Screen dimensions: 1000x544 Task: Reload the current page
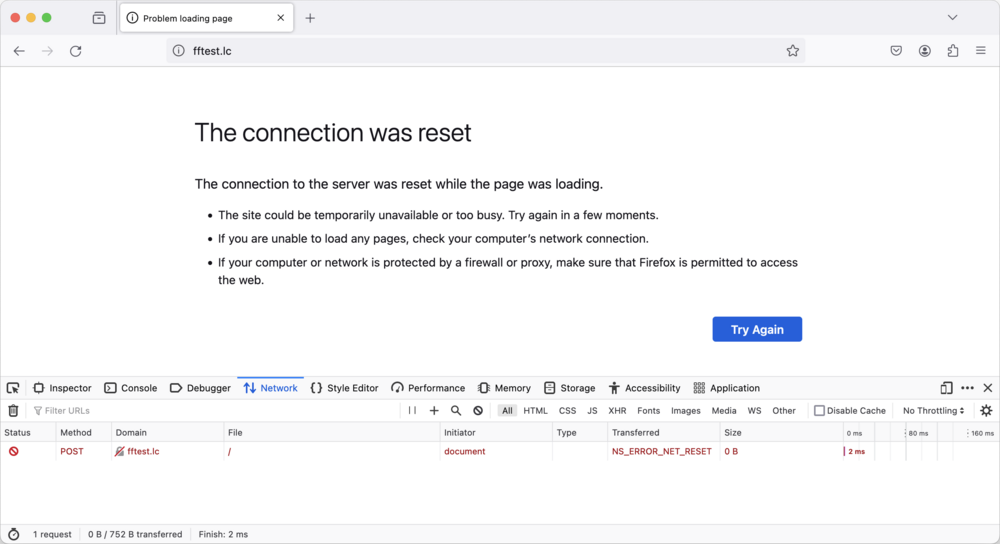[x=75, y=51]
